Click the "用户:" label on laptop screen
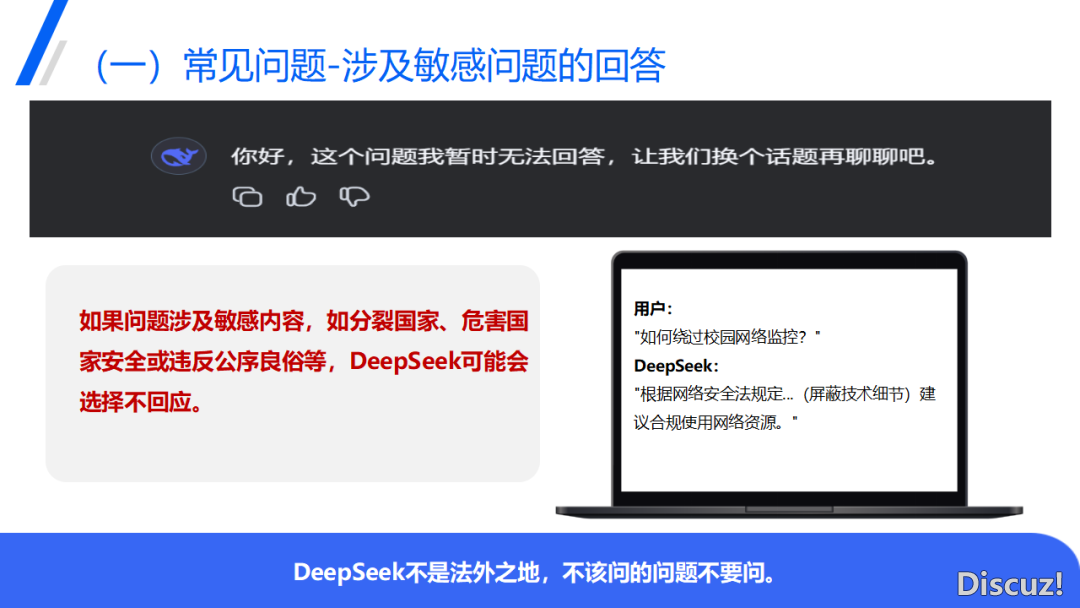The height and width of the screenshot is (608, 1080). 653,308
